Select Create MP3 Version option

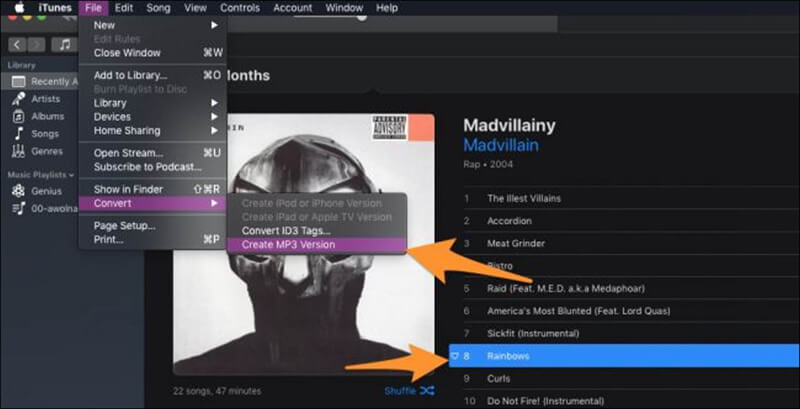click(317, 245)
